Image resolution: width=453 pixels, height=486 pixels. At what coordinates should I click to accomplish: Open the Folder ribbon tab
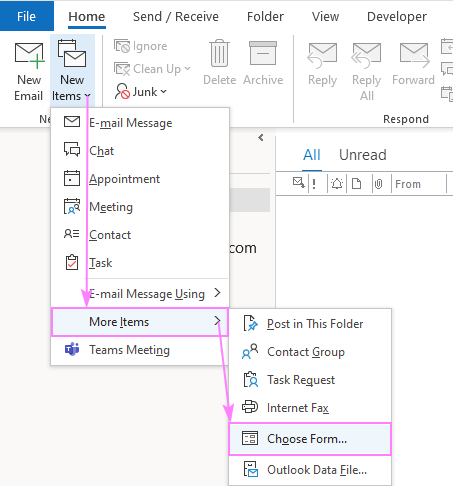(265, 16)
